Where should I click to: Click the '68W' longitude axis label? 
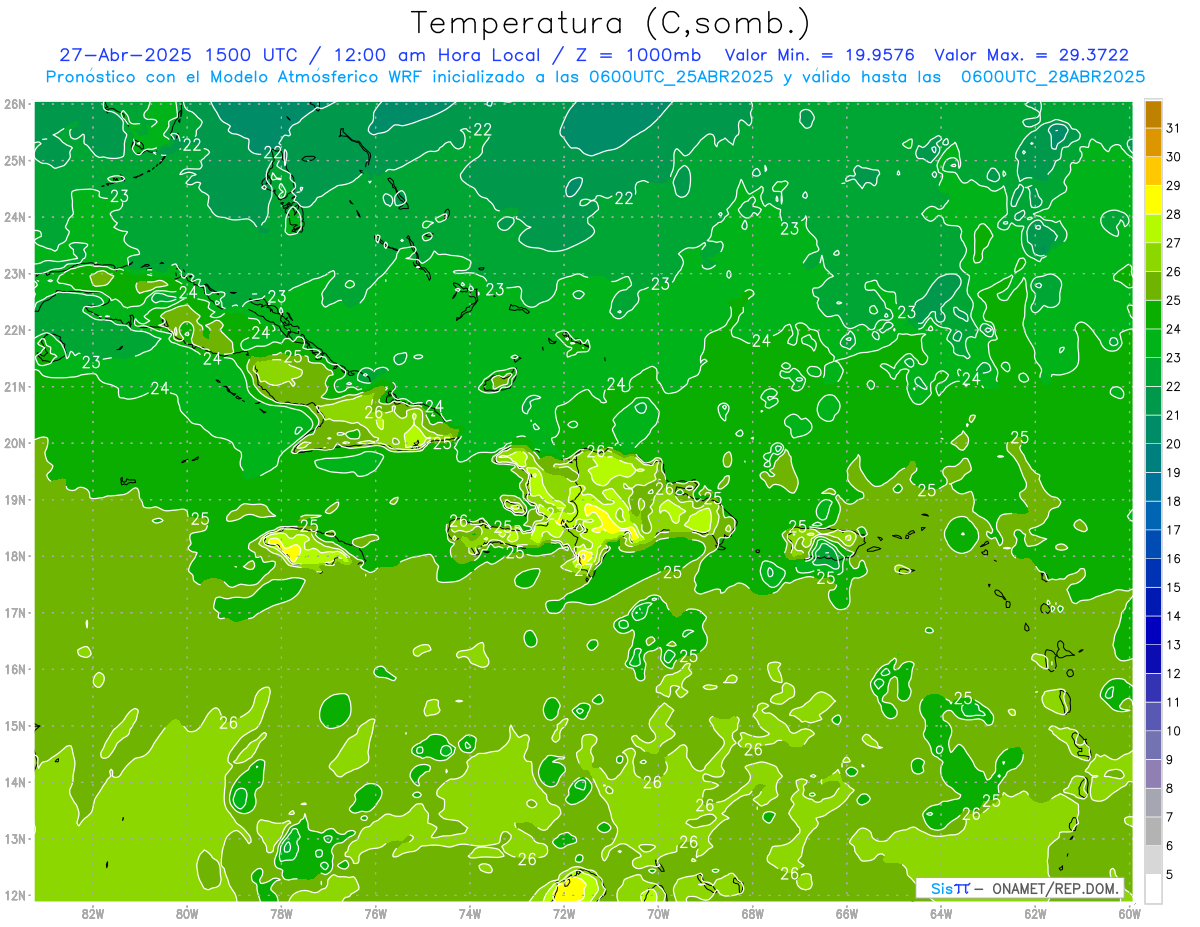pyautogui.click(x=753, y=913)
